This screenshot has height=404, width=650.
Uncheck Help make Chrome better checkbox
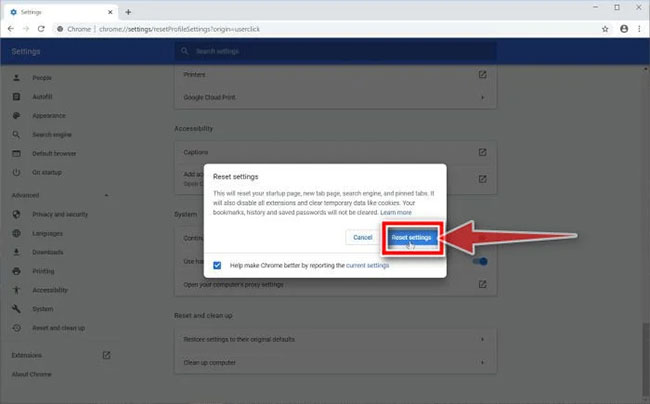coord(217,265)
